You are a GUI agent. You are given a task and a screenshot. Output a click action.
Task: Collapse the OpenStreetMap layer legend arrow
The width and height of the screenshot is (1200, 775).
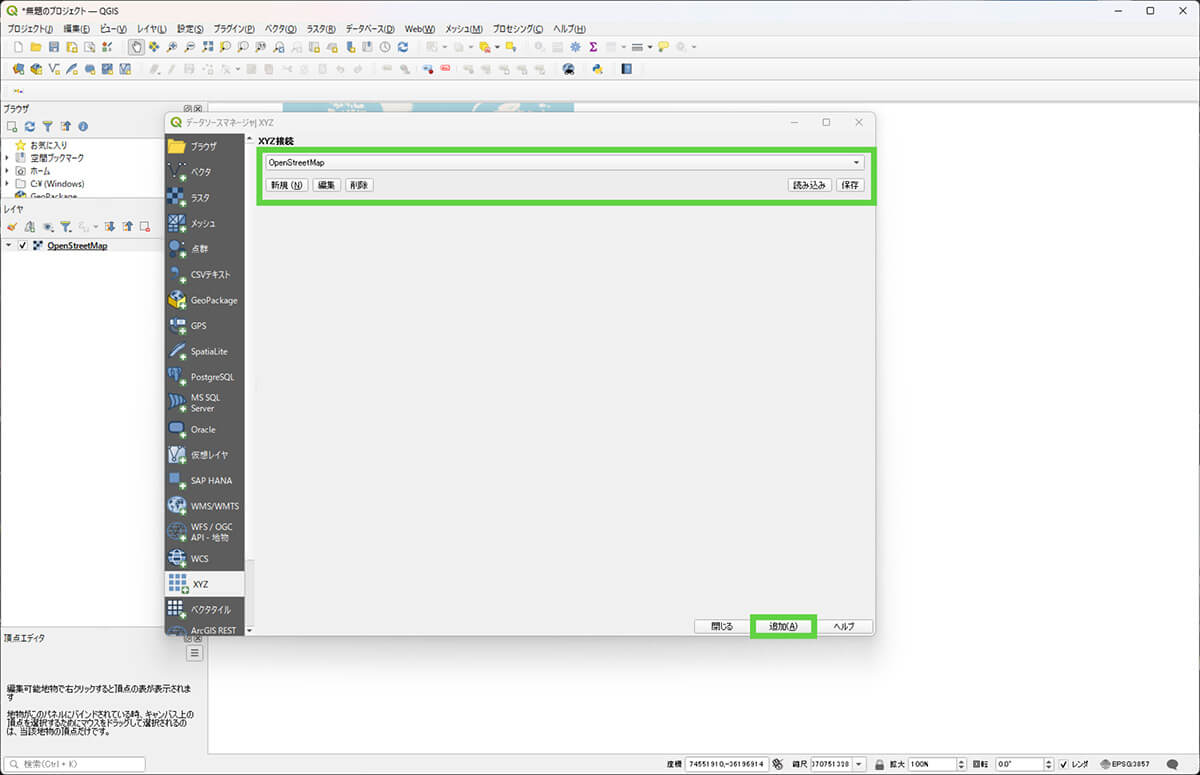point(9,246)
